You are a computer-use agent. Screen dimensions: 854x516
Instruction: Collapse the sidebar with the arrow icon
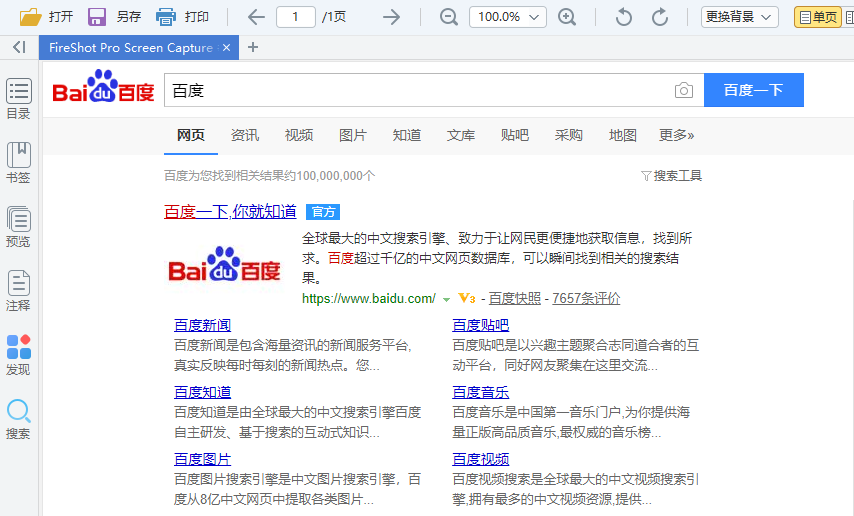pyautogui.click(x=19, y=47)
